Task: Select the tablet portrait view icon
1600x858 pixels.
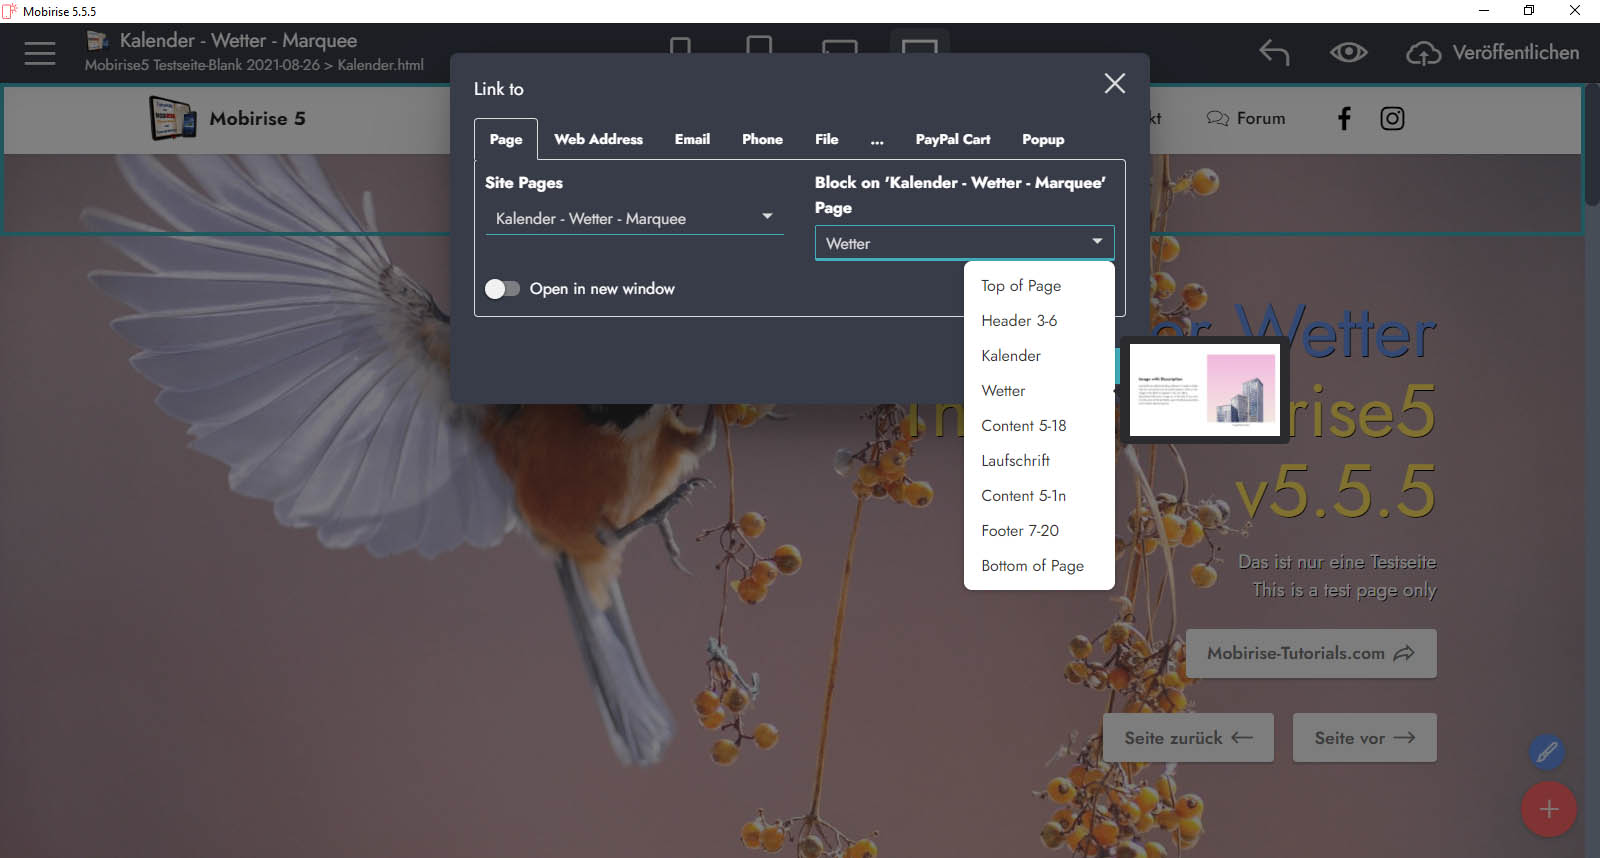Action: click(x=759, y=46)
